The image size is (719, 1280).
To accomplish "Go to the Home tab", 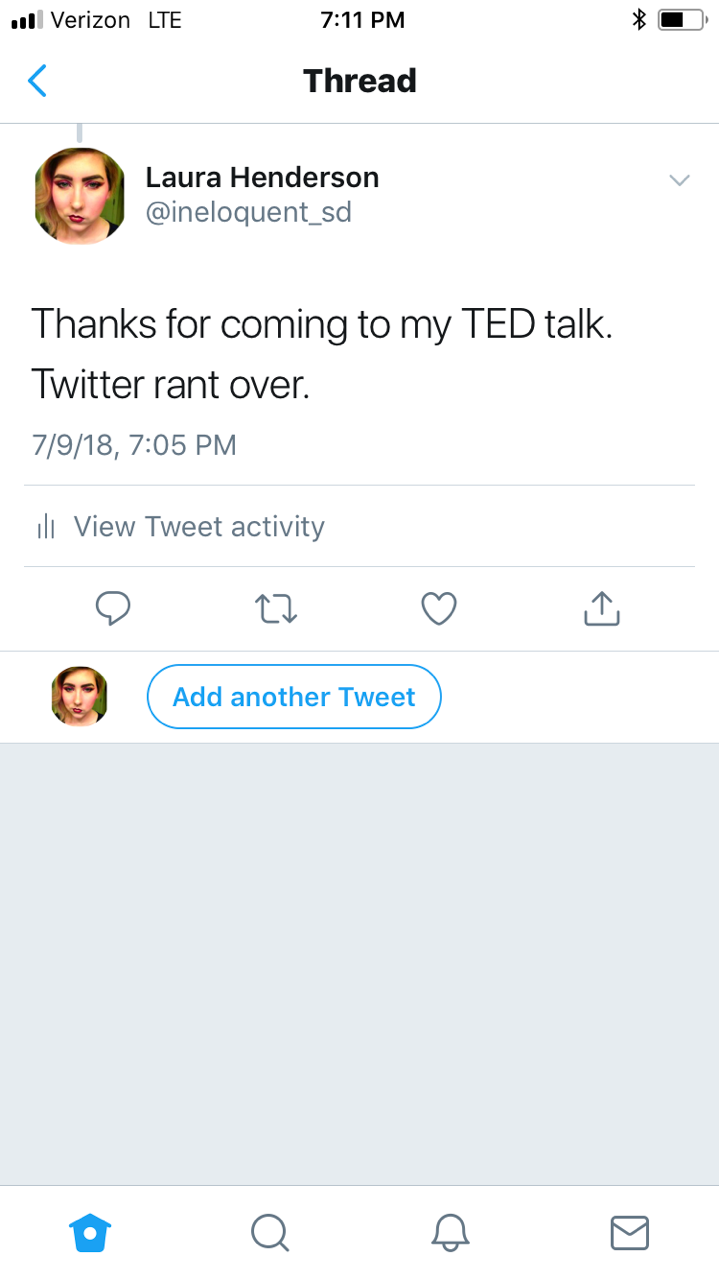I will pyautogui.click(x=90, y=1232).
